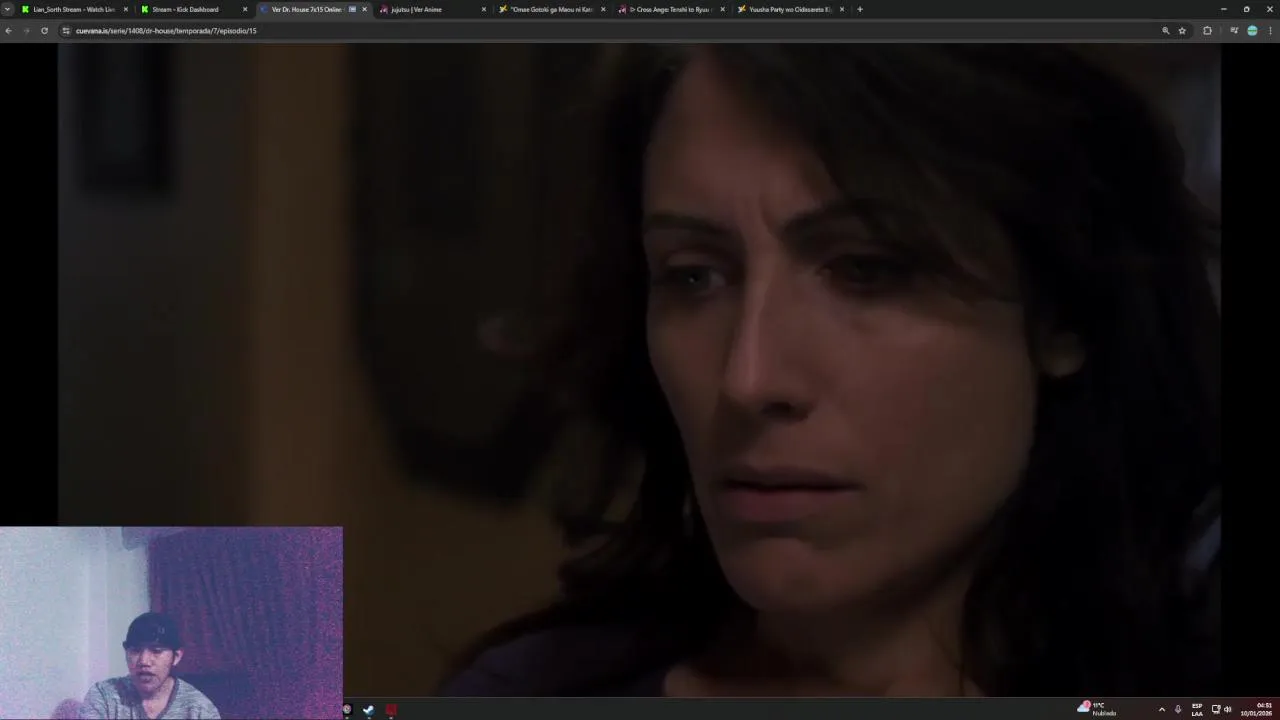Open the media control icon in toolbar
The image size is (1280, 720).
click(x=1234, y=31)
